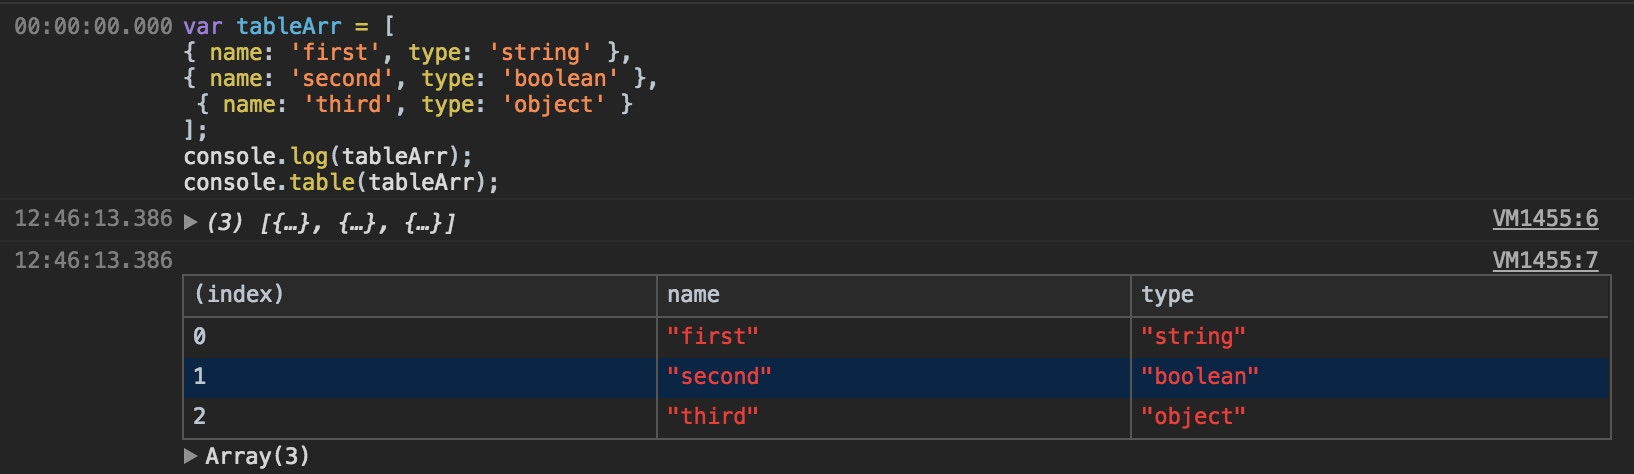This screenshot has height=474, width=1634.
Task: Select the "object" type cell
Action: tap(1193, 417)
